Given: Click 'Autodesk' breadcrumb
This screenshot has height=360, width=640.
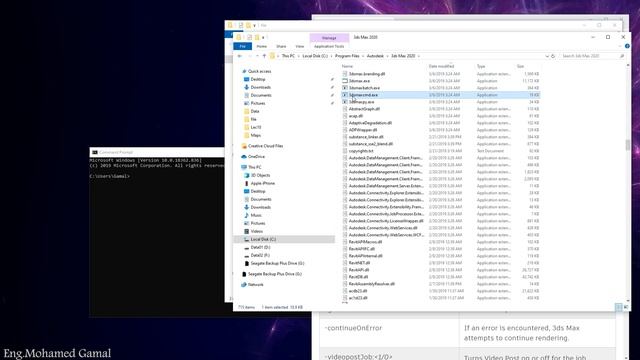Looking at the screenshot, I should tap(375, 56).
